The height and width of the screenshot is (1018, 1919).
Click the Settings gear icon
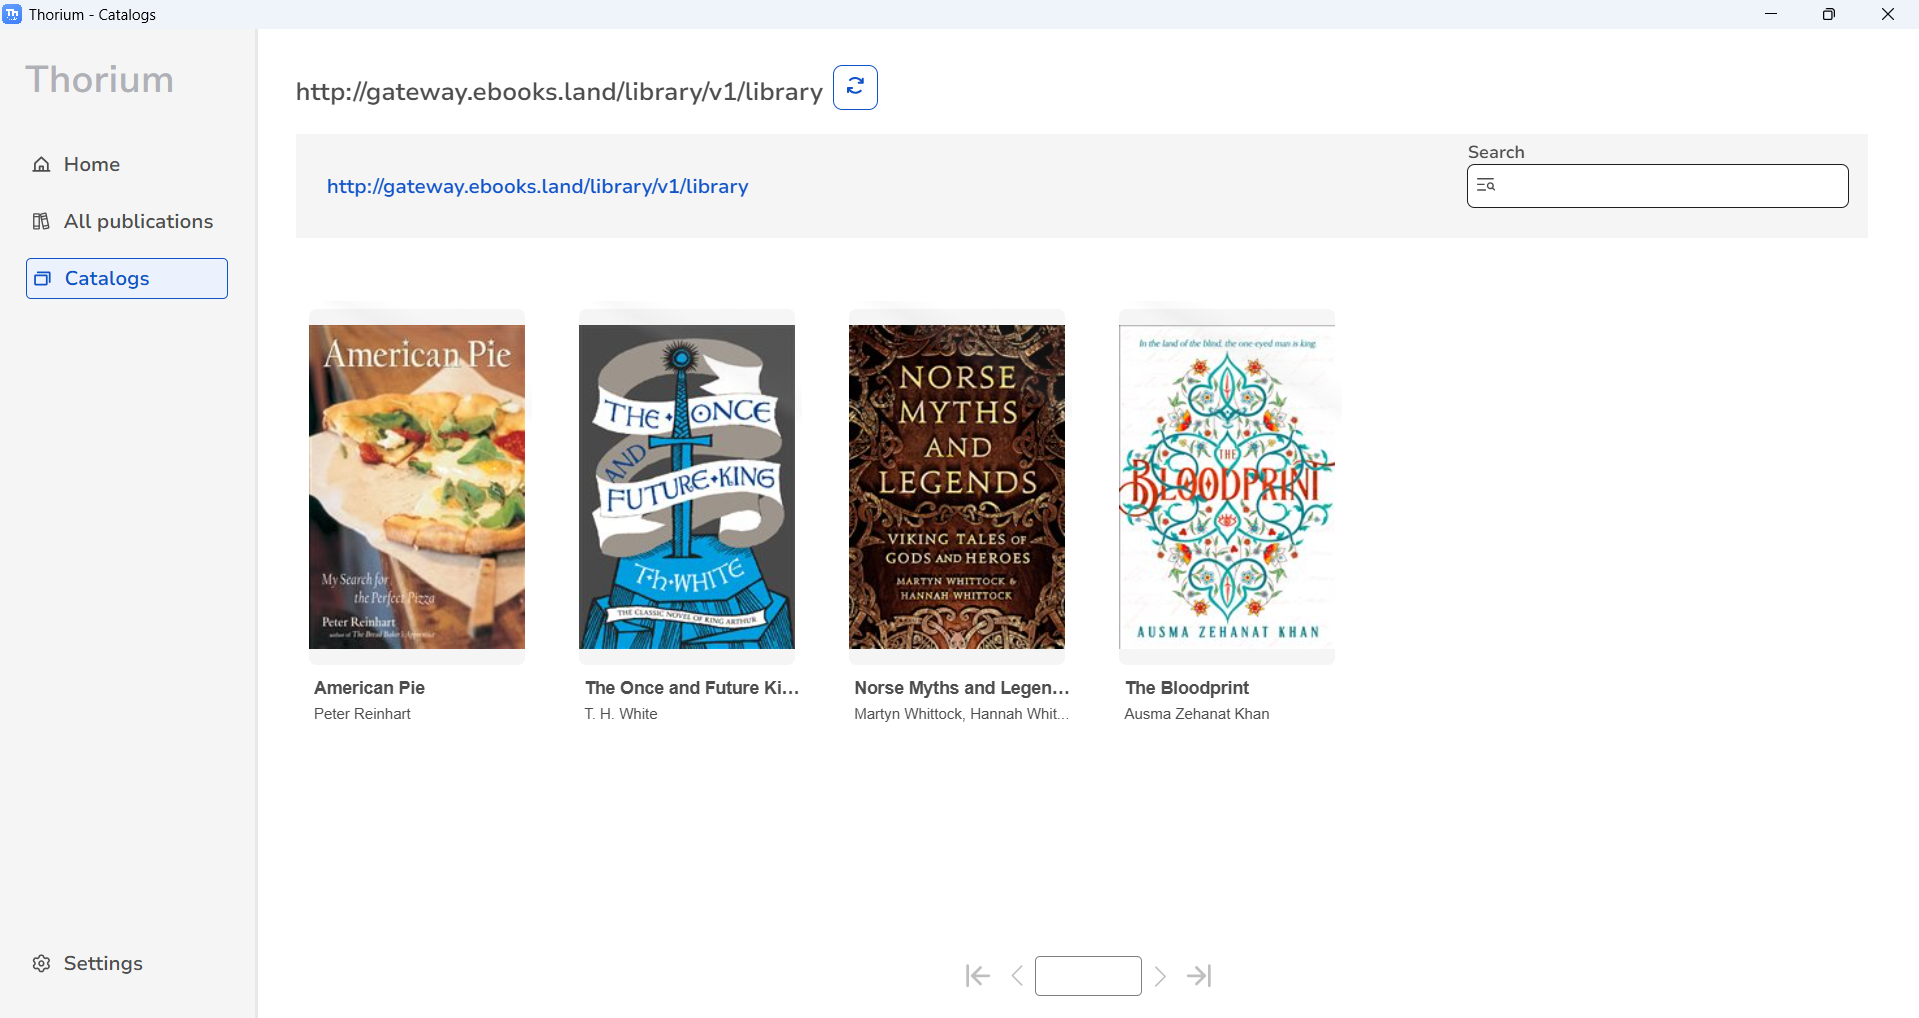[x=41, y=963]
